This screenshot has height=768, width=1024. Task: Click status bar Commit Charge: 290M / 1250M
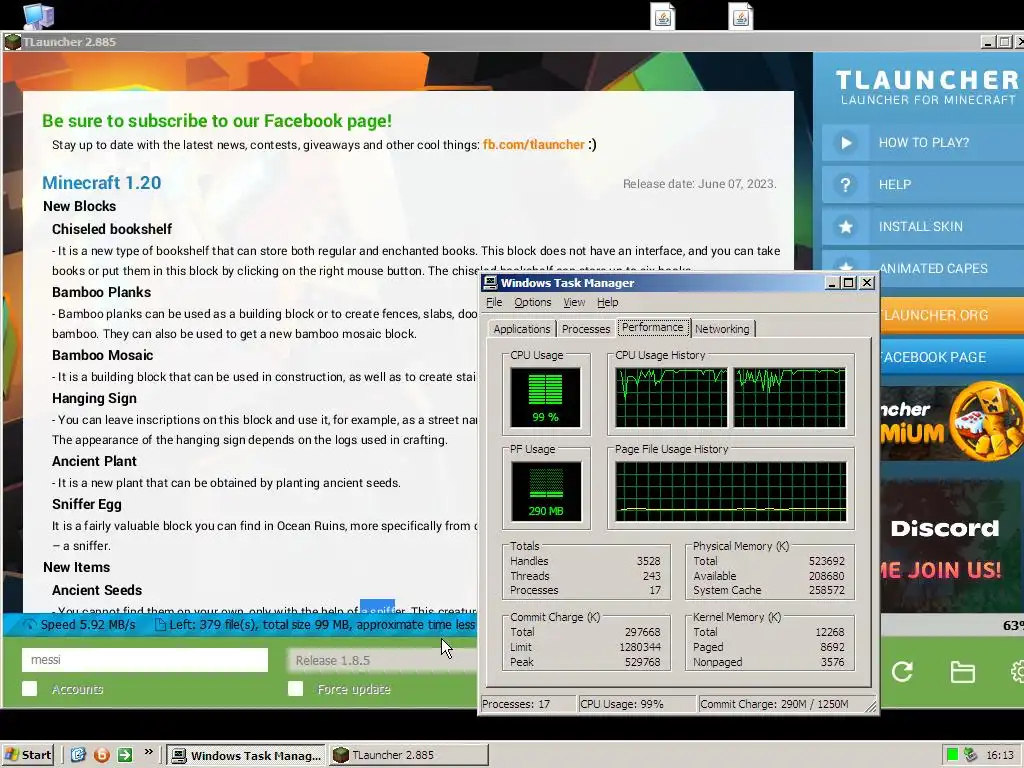pos(780,704)
